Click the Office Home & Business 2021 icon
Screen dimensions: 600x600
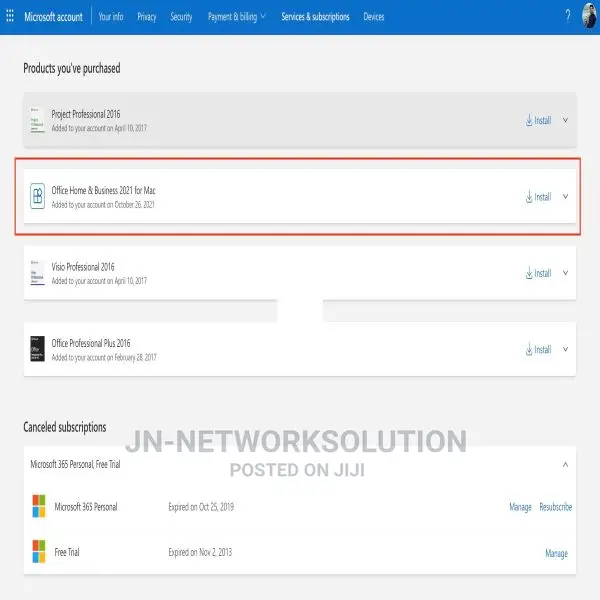(38, 196)
